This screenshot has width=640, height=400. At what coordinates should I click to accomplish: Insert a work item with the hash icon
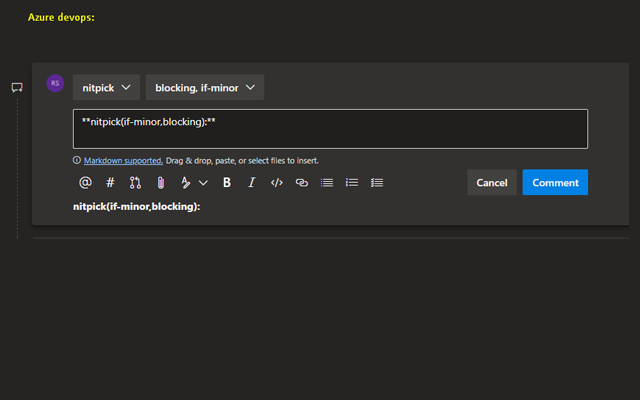[110, 182]
